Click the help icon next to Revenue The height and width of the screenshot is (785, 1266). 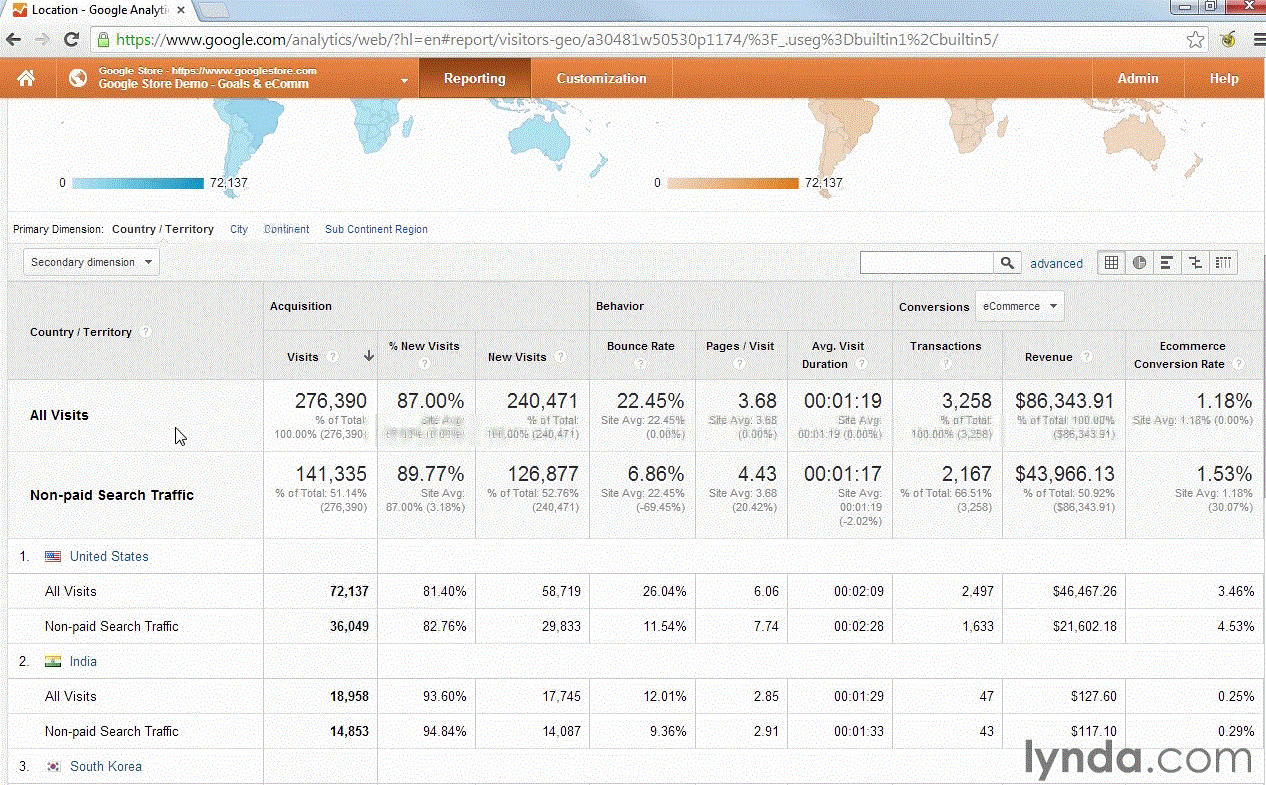[x=1087, y=357]
